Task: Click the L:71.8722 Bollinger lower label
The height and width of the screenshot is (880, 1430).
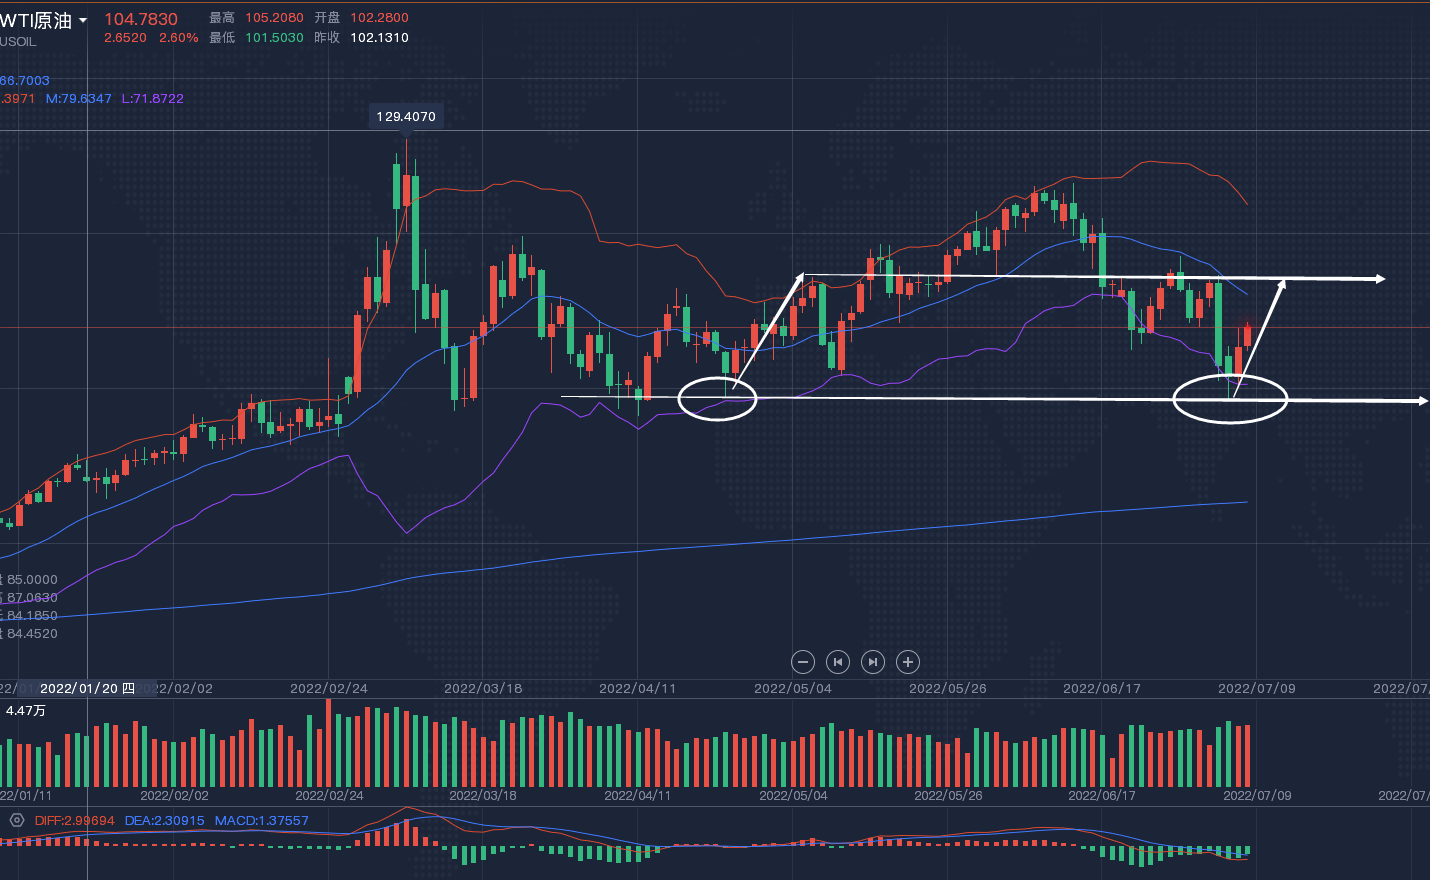Action: coord(152,99)
